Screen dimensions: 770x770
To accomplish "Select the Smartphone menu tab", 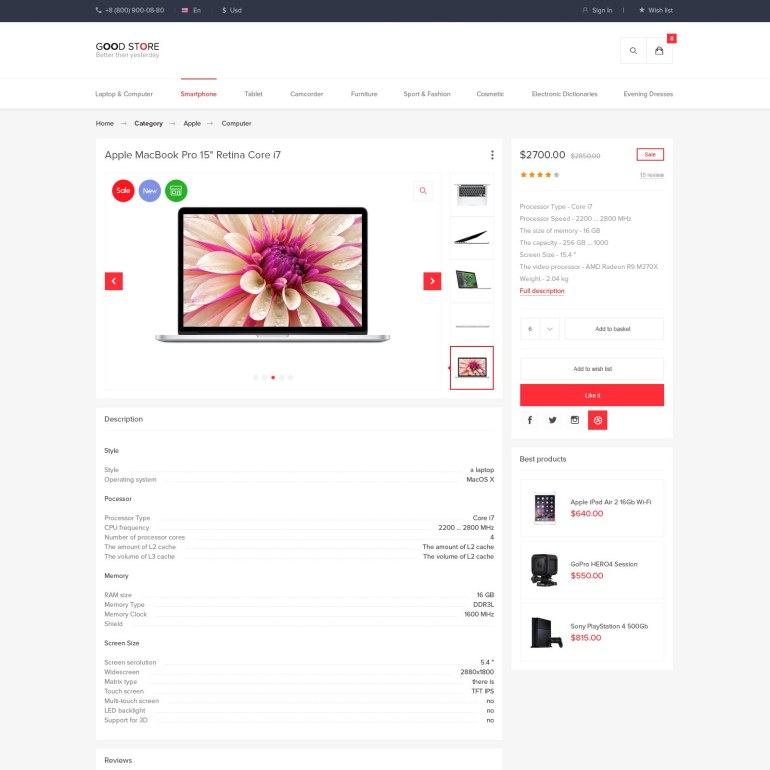I will pyautogui.click(x=198, y=94).
